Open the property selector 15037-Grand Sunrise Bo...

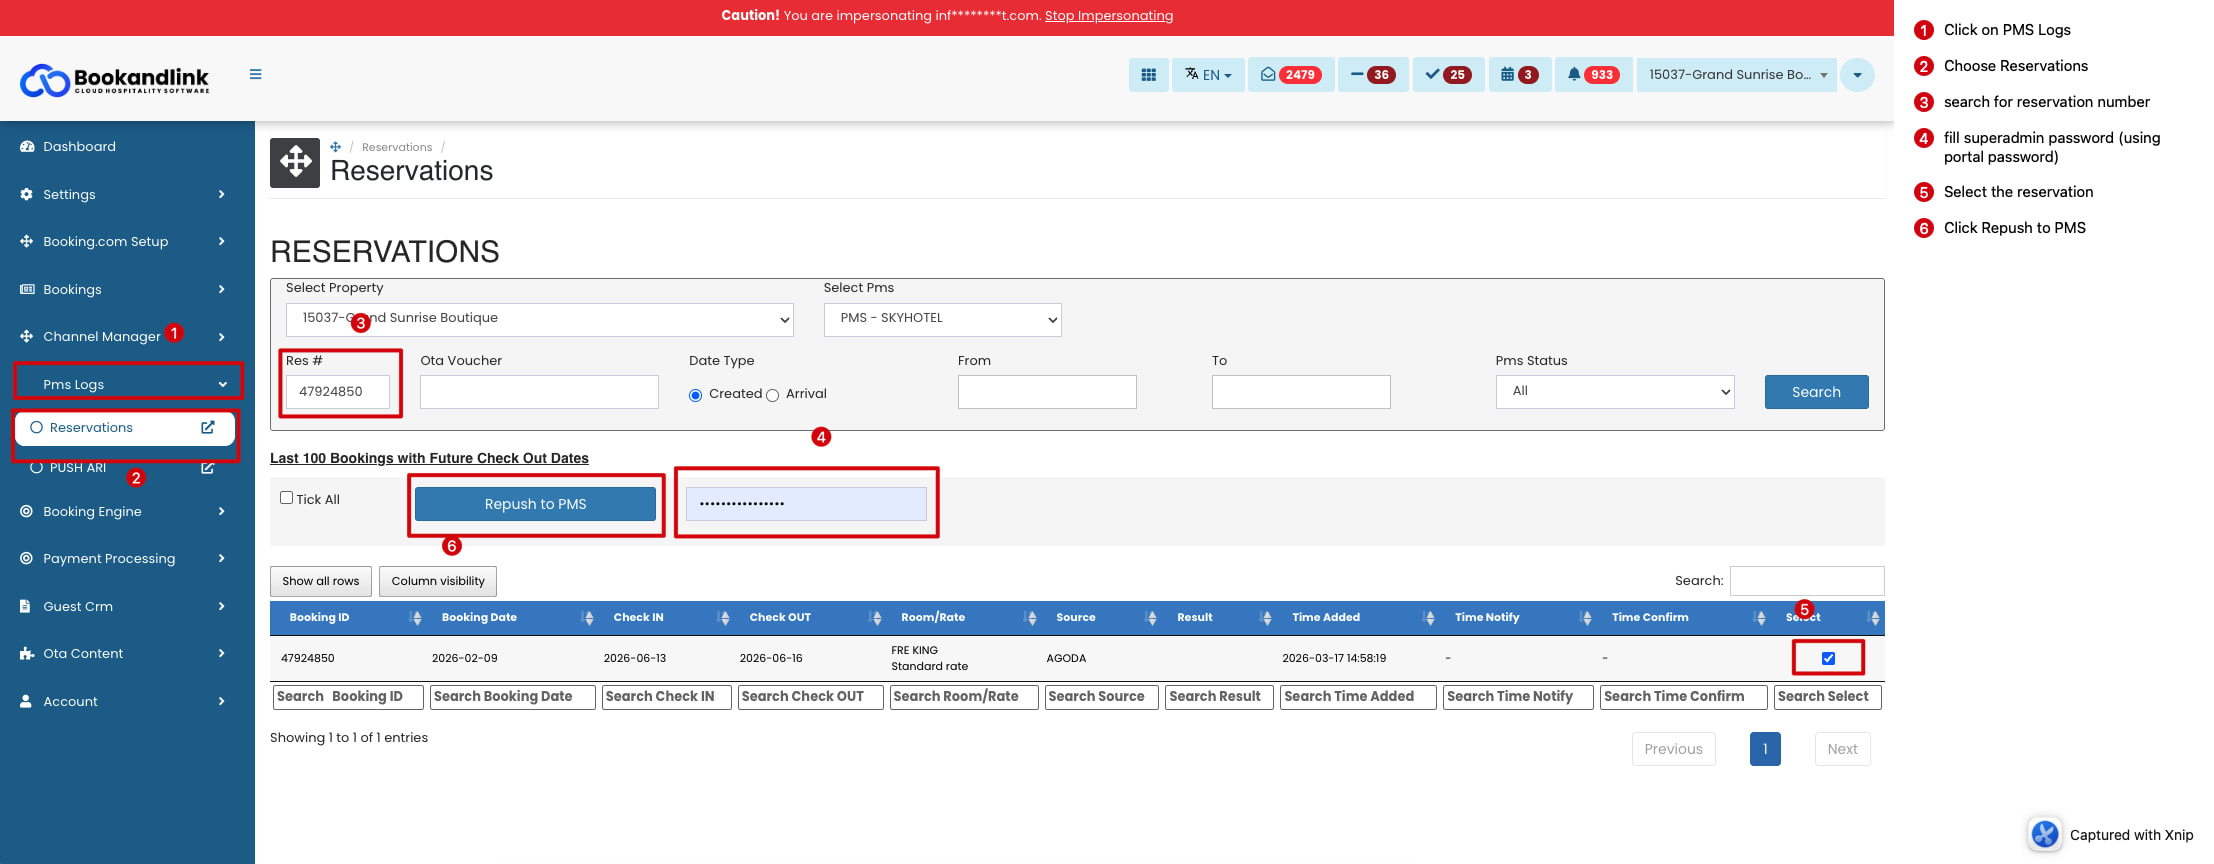click(1737, 75)
